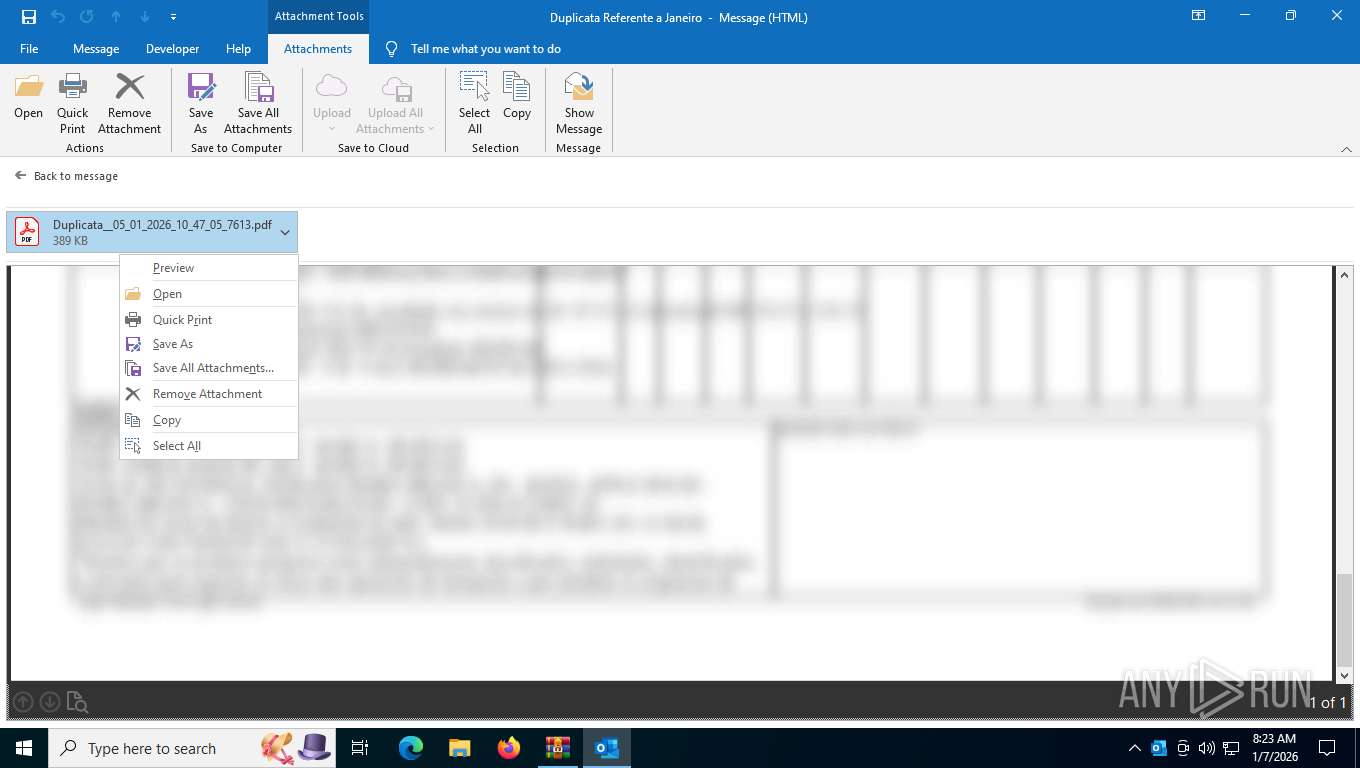
Task: Click the find magnifier in PDF preview
Action: tap(77, 702)
